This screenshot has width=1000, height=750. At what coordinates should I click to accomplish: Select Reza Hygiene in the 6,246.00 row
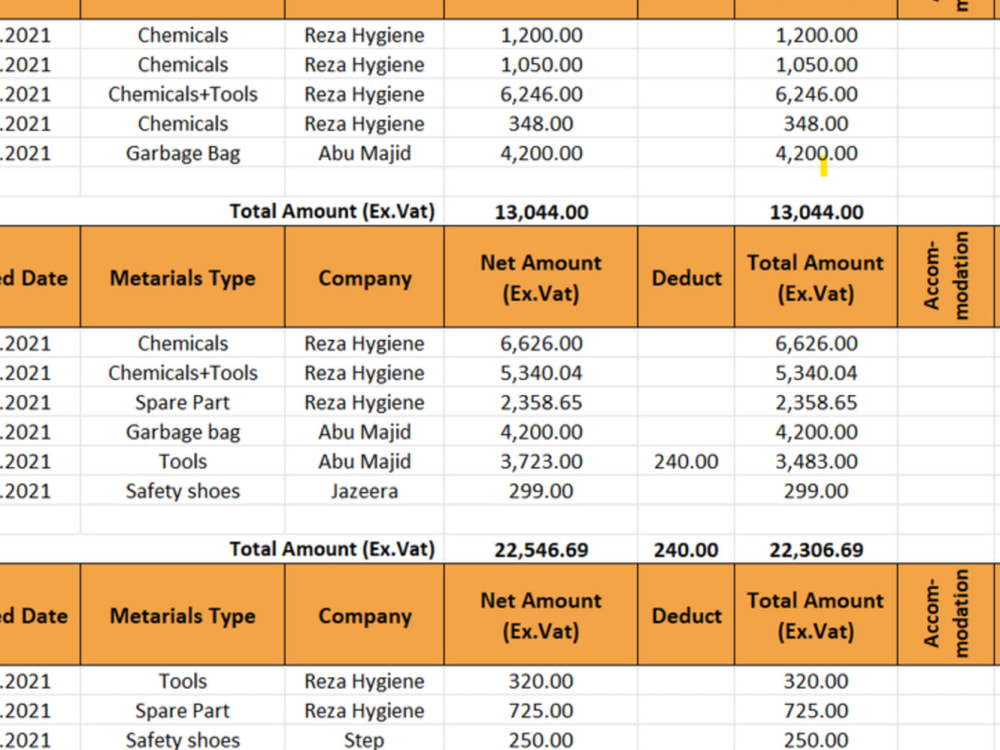pos(364,94)
